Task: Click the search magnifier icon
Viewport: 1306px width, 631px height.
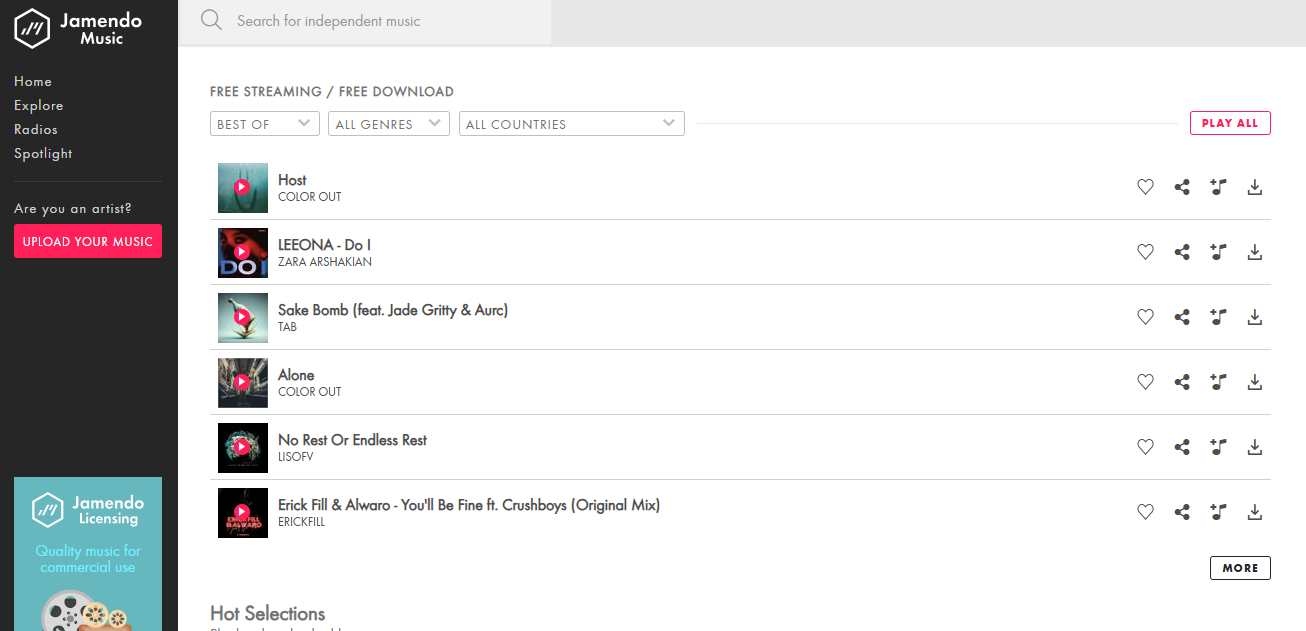Action: pos(211,20)
